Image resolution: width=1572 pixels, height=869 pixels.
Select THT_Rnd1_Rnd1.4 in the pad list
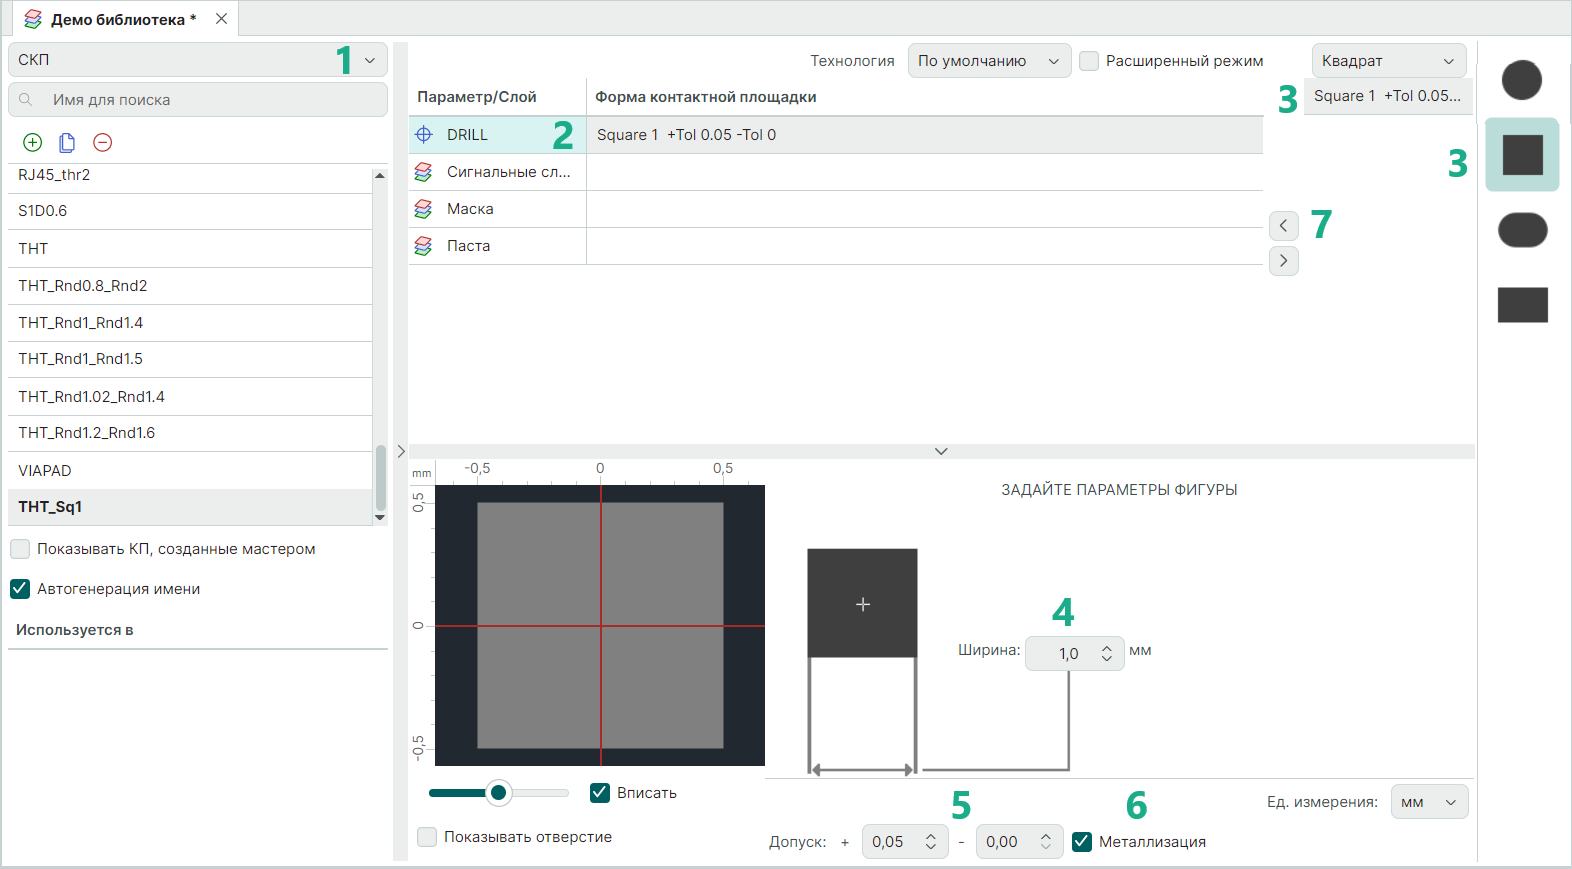click(81, 323)
